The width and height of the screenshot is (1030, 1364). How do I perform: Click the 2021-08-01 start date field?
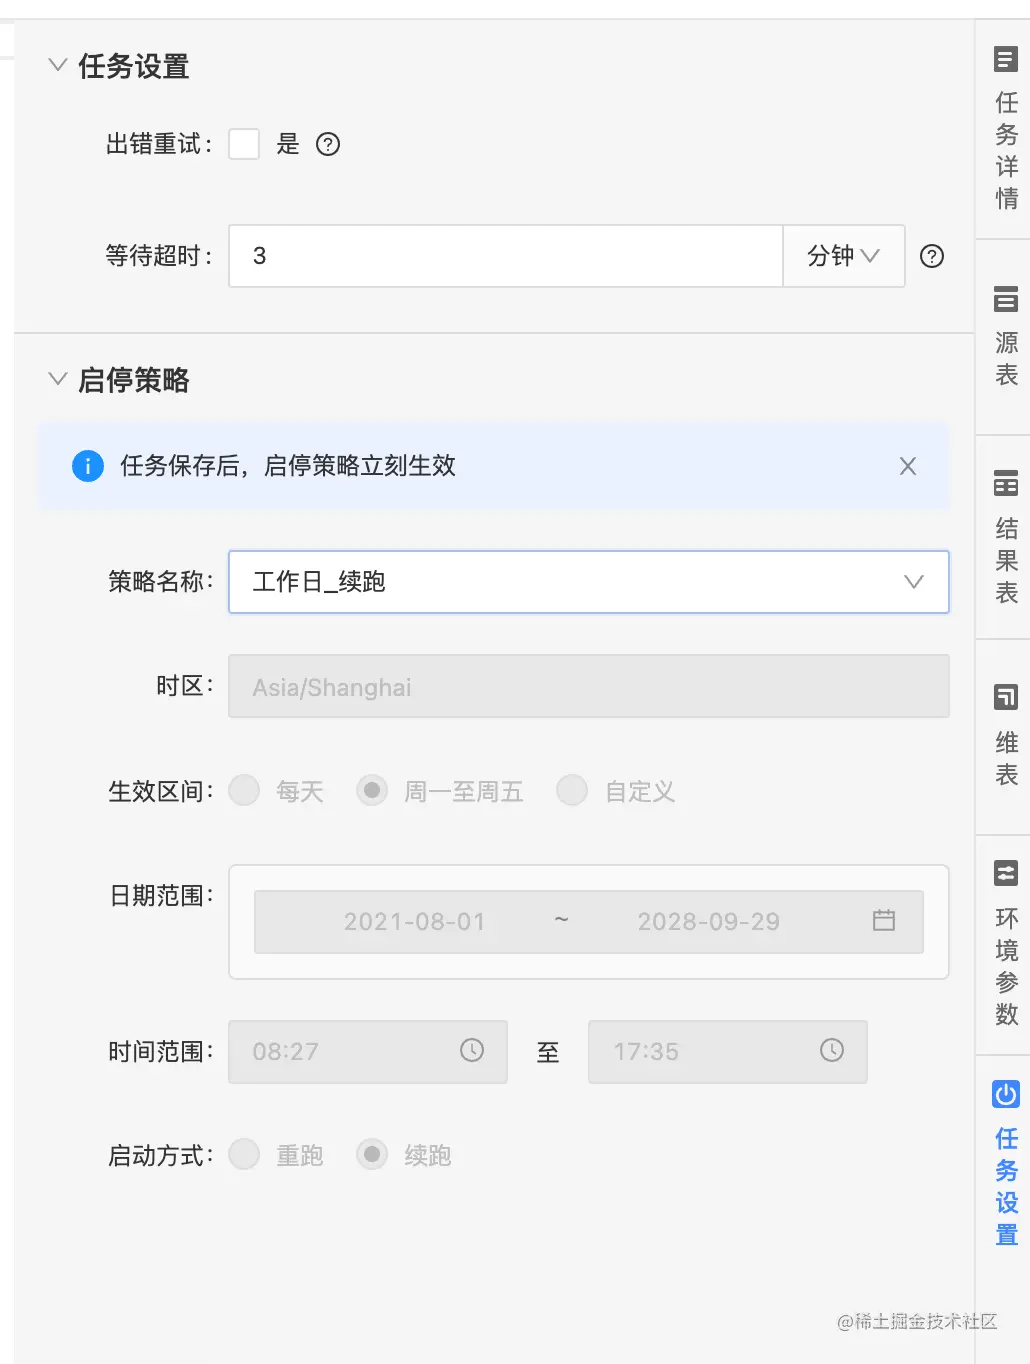[413, 921]
